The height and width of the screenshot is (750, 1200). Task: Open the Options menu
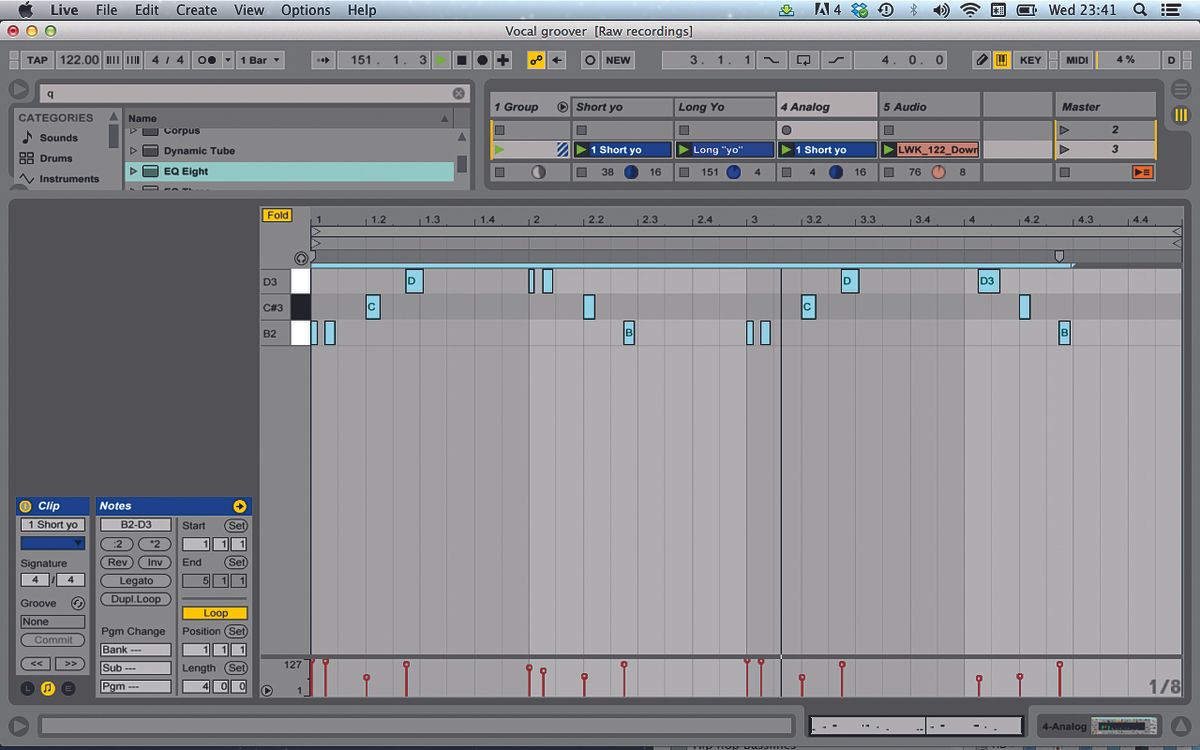coord(305,10)
